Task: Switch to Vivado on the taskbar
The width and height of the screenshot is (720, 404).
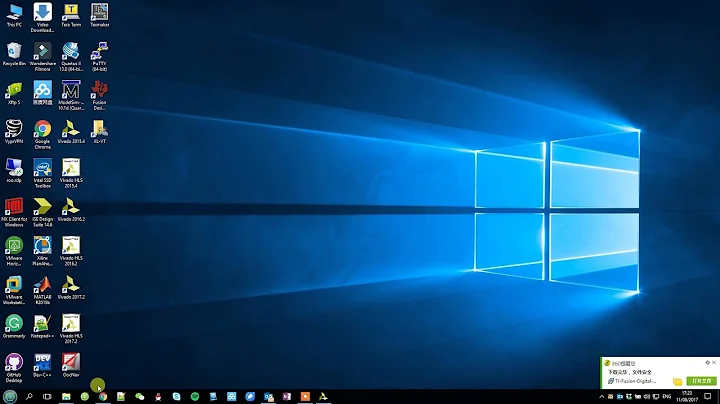Action: (323, 397)
